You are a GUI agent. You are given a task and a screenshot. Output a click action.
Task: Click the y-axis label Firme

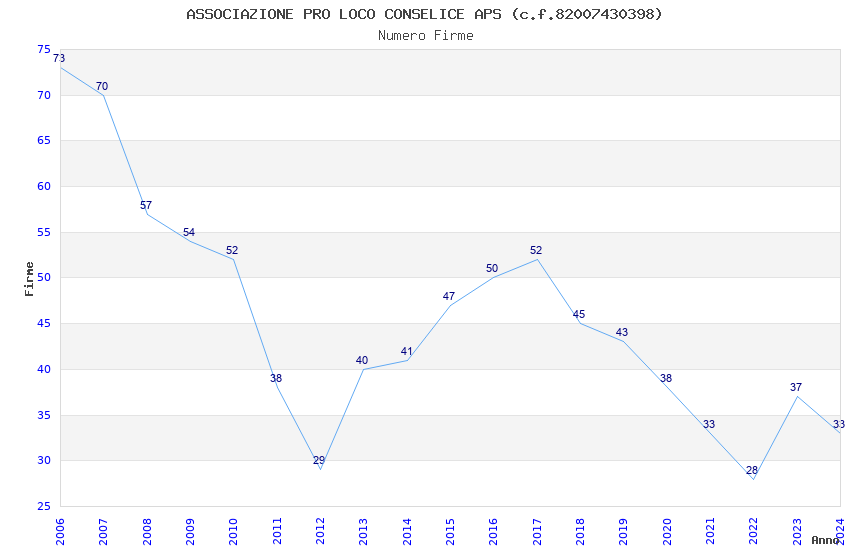pos(29,279)
